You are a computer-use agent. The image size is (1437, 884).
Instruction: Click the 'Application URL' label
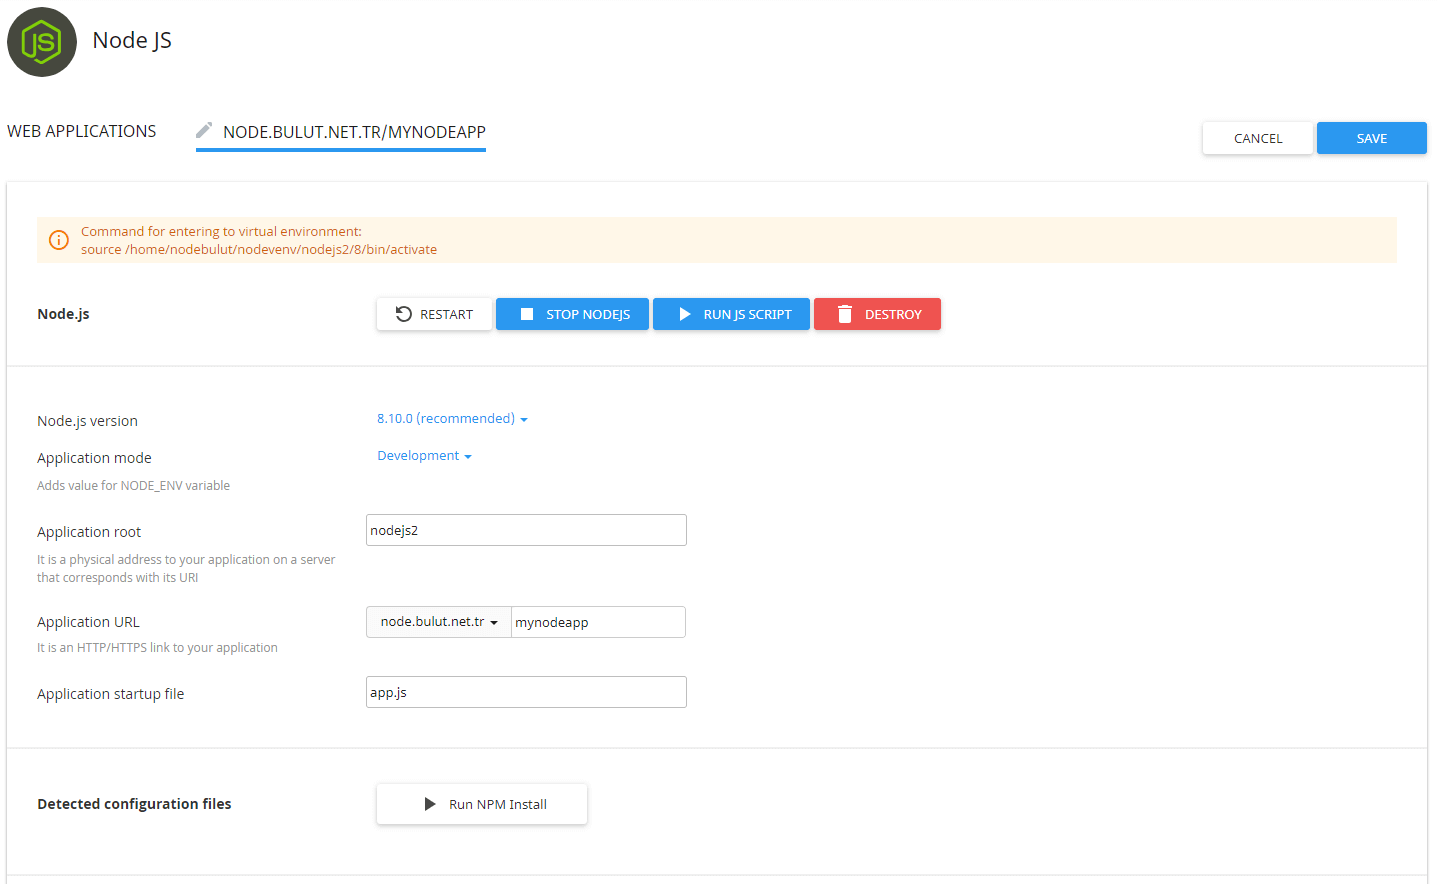[88, 622]
